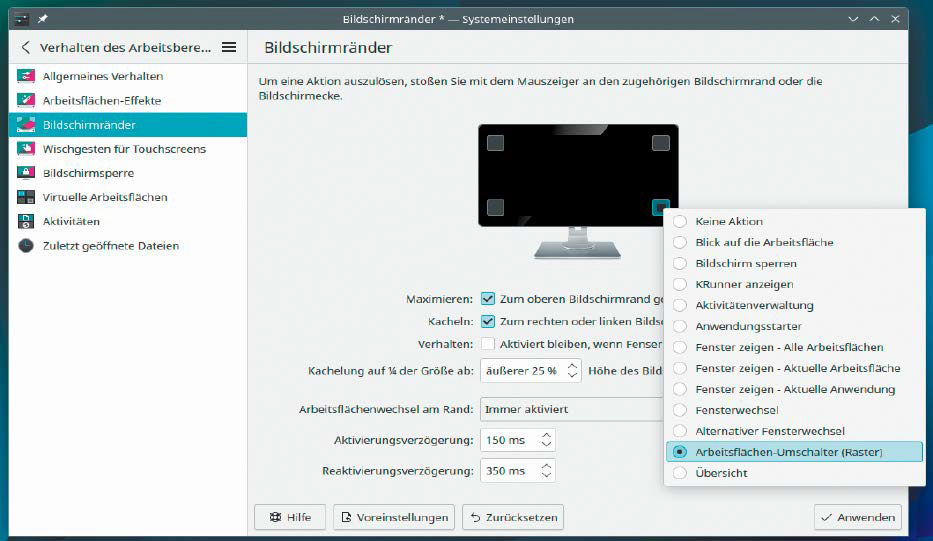Open the hamburger menu in sidebar header
Screen dimensions: 933x541
[229, 47]
